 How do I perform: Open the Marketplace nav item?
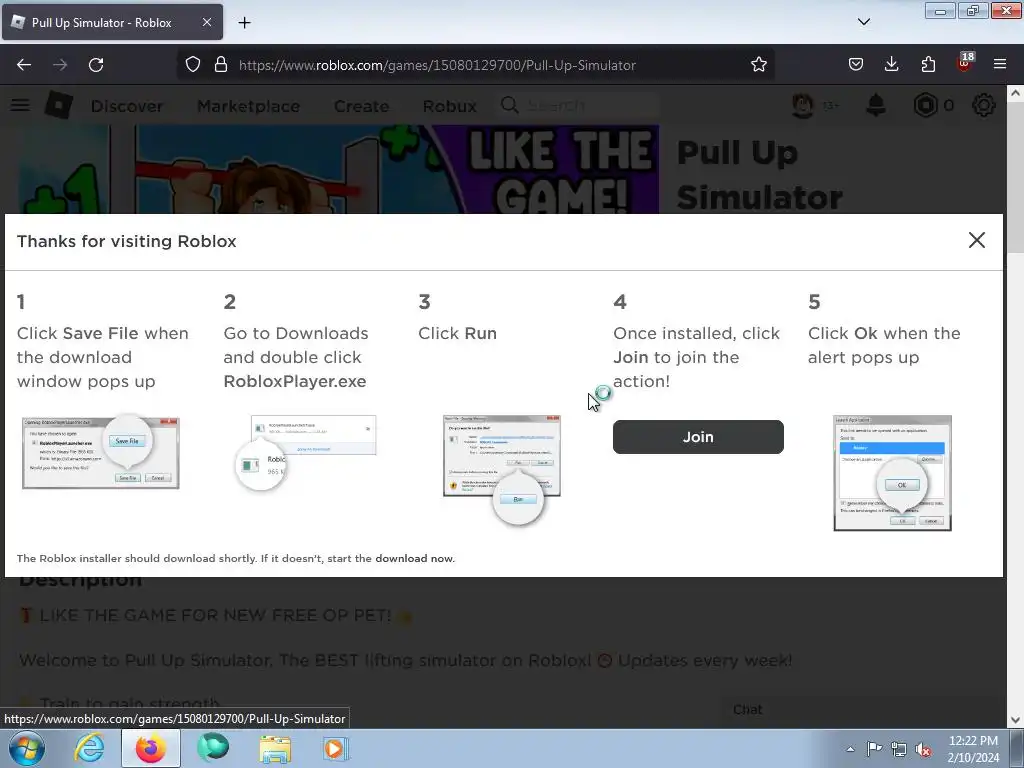click(248, 106)
